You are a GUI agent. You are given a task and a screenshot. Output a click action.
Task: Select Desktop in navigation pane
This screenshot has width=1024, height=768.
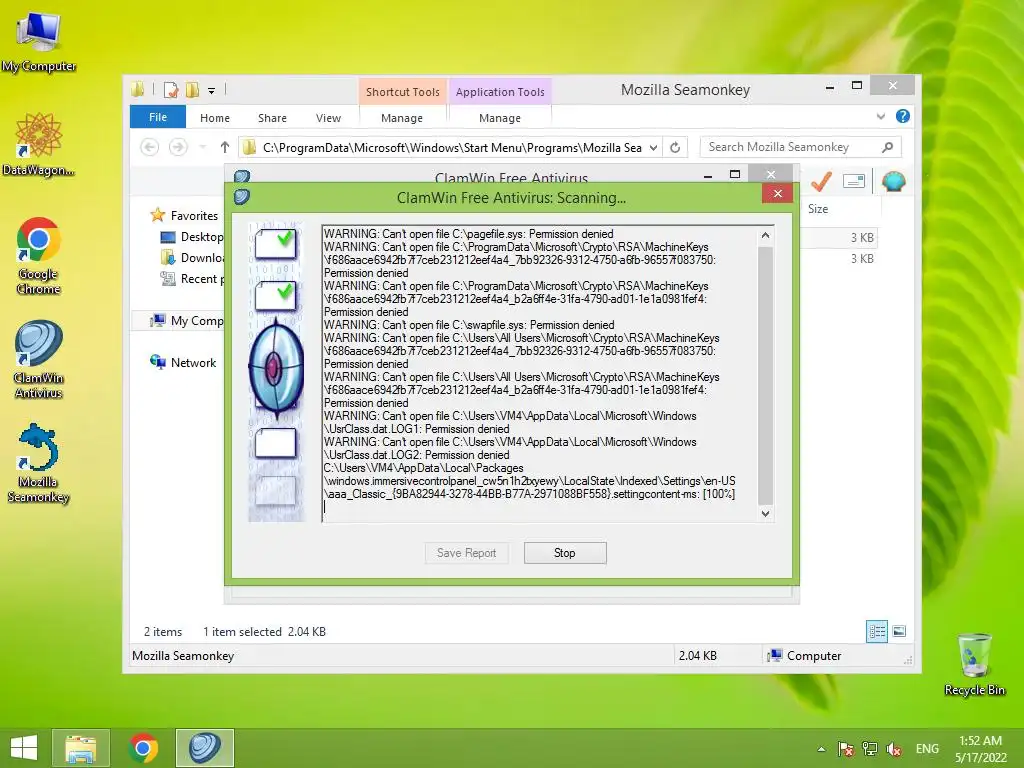(191, 236)
